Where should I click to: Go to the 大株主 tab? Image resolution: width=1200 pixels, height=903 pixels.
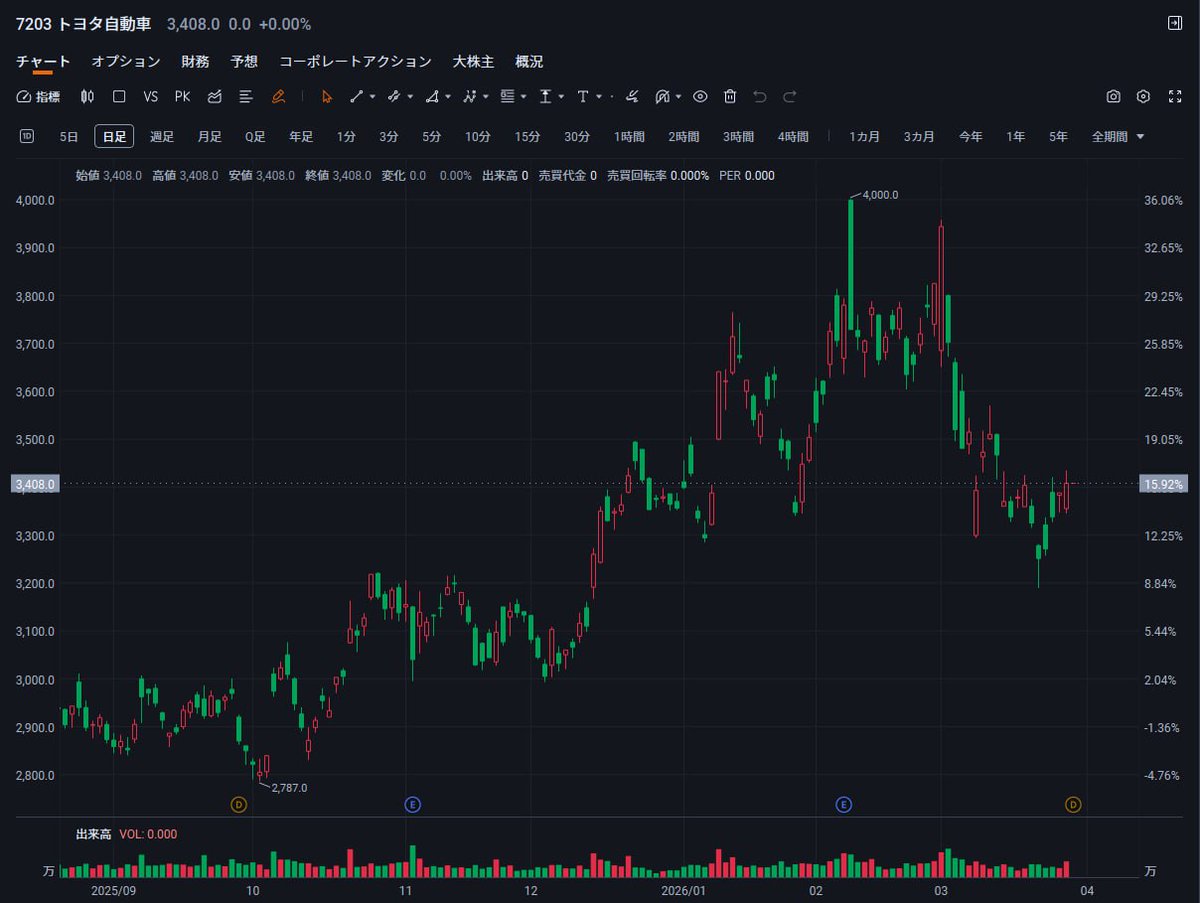[473, 62]
